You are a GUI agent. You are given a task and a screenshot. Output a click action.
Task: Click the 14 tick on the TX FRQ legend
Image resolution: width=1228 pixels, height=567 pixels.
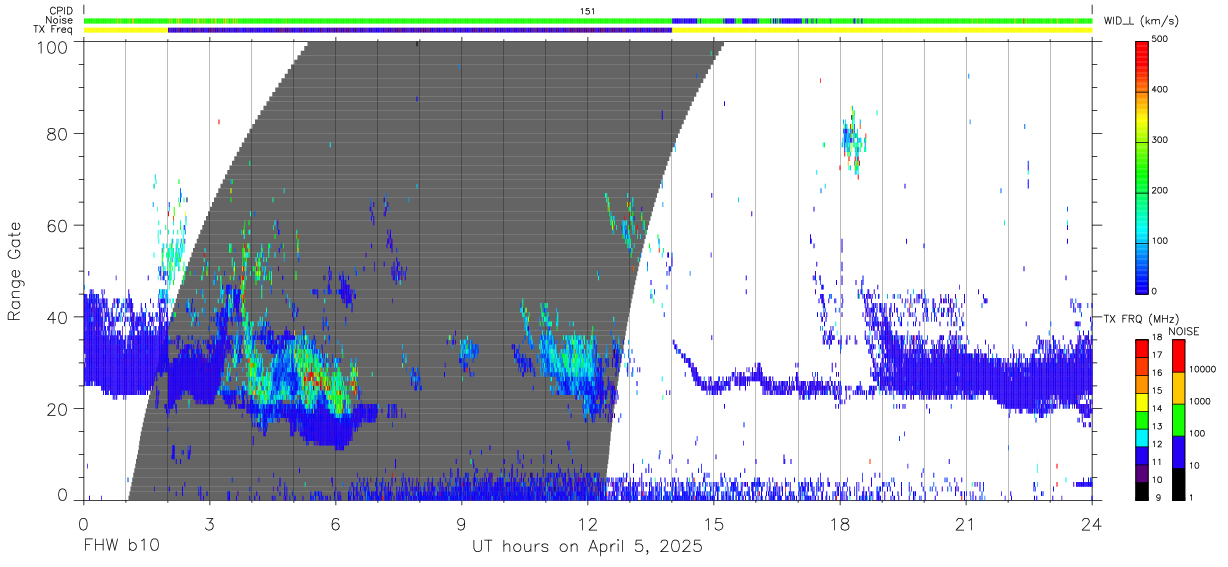pos(1157,408)
